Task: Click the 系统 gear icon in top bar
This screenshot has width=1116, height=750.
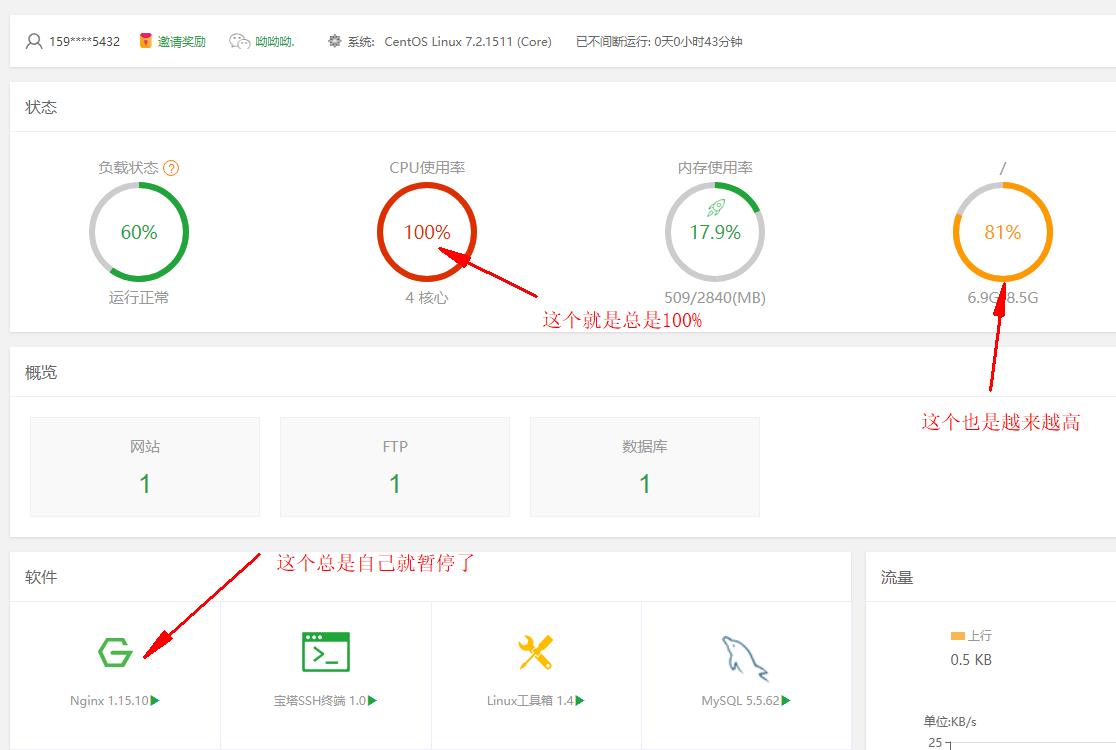Action: 334,41
